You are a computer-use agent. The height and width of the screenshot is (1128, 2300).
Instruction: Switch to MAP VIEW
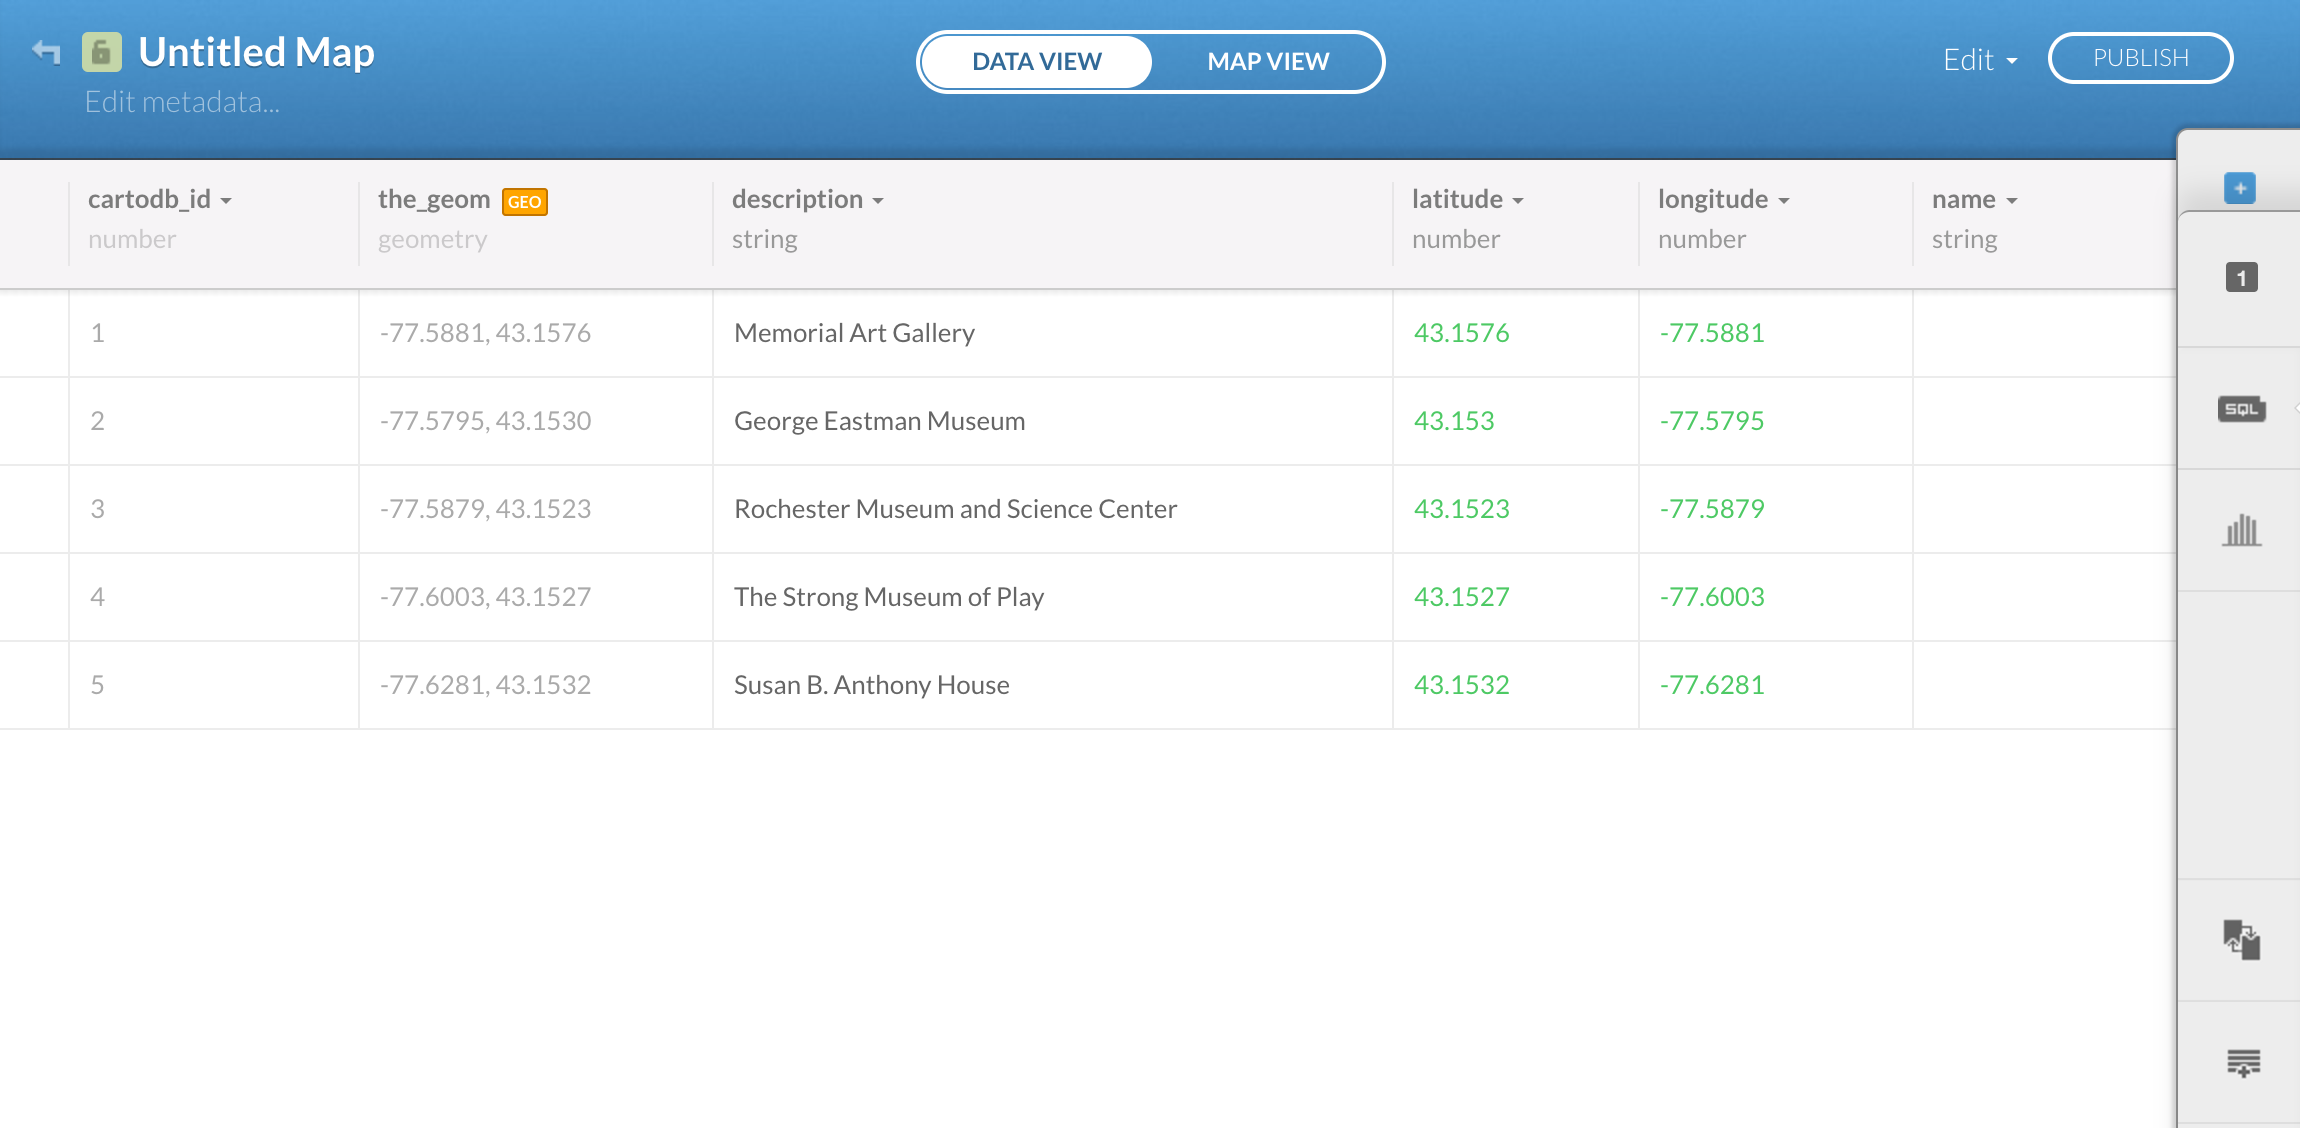tap(1267, 62)
